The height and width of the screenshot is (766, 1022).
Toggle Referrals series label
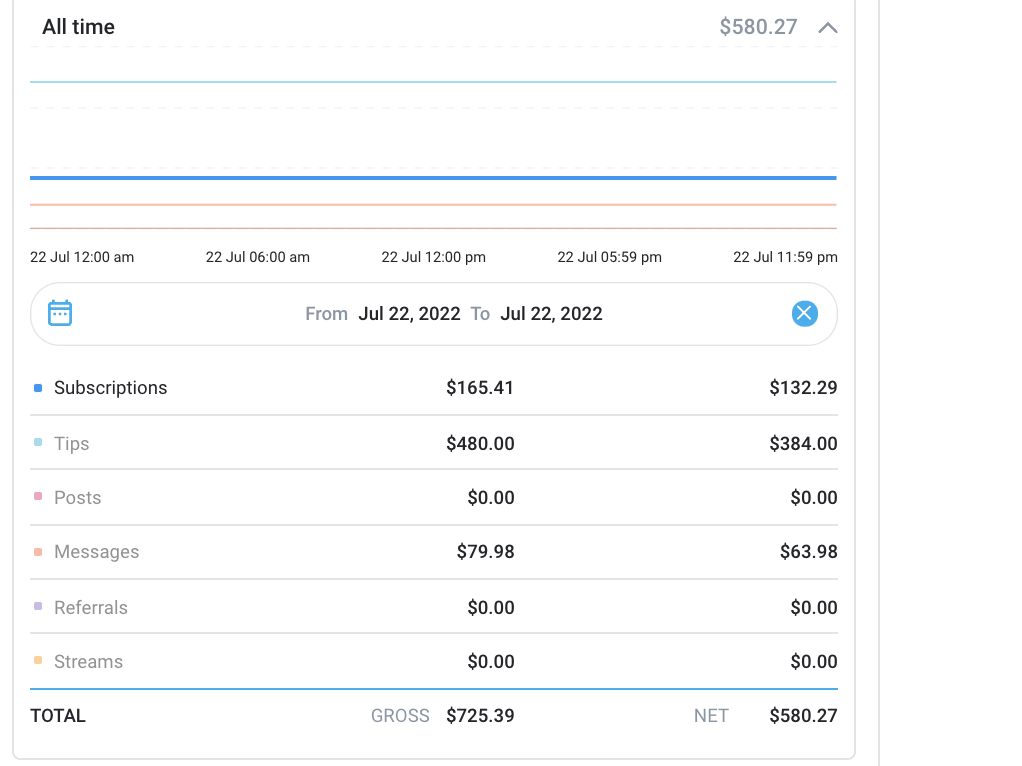90,608
